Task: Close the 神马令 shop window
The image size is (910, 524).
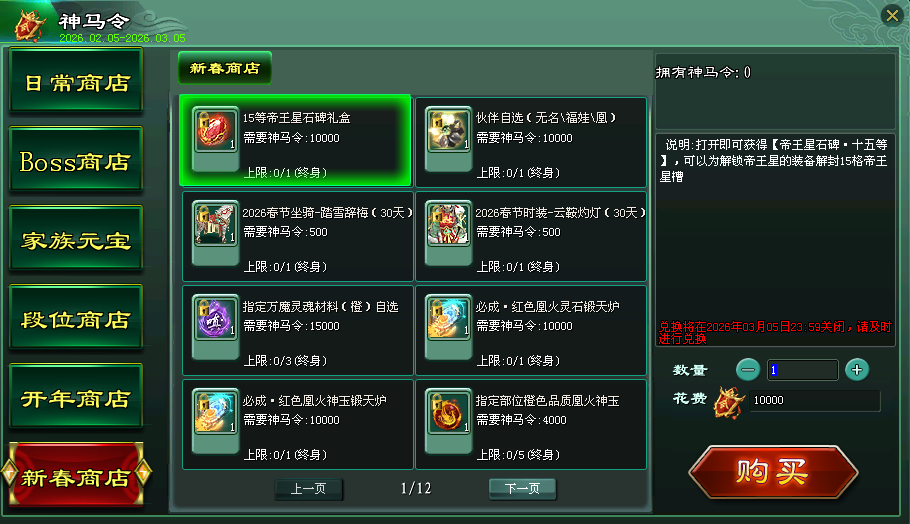Action: 893,15
